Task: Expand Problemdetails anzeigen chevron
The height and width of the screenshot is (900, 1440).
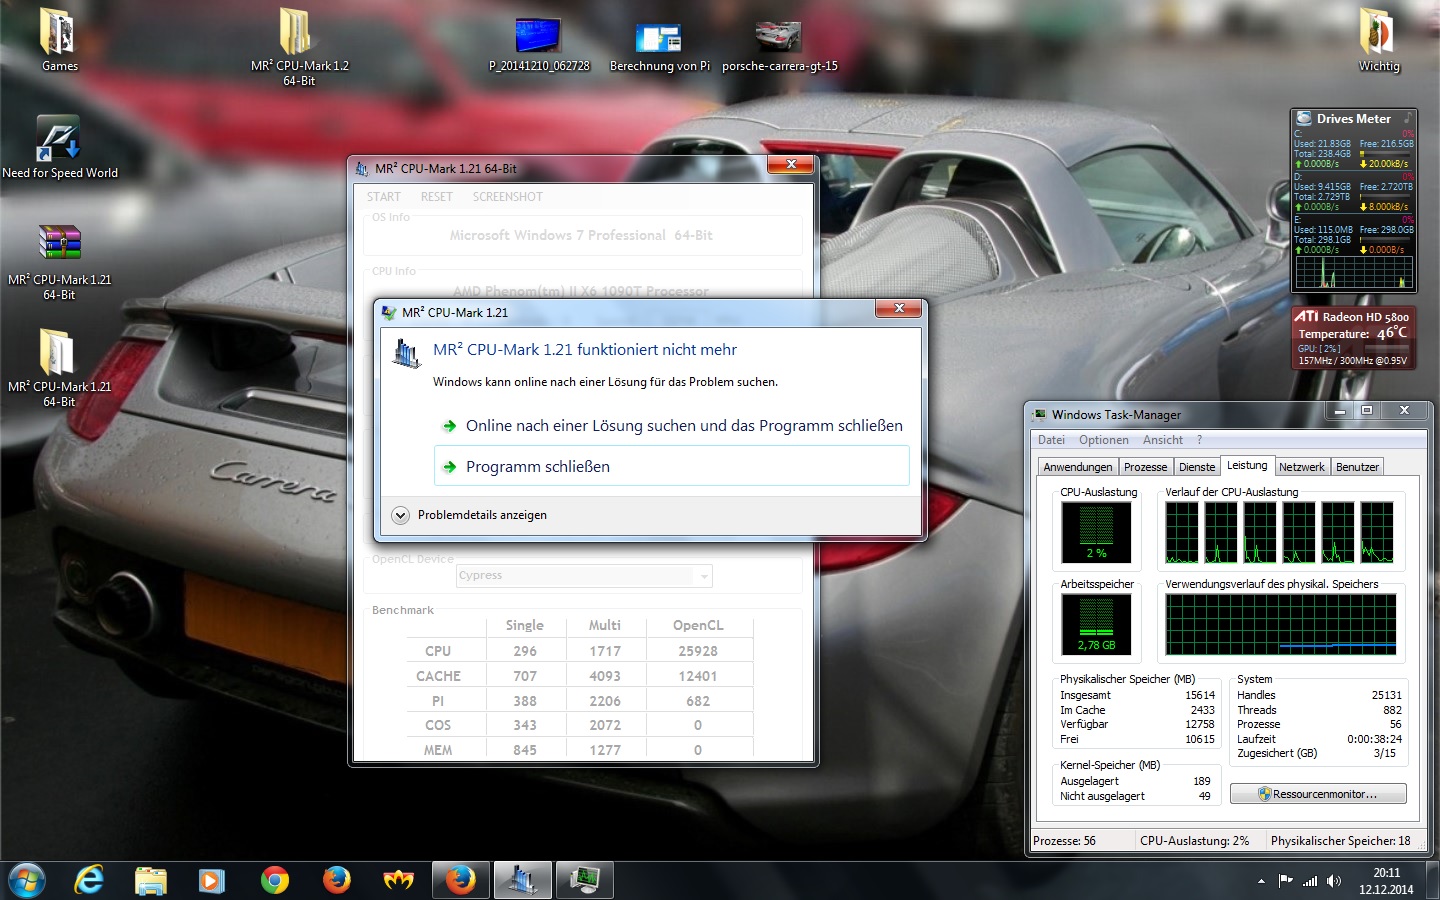Action: point(400,515)
